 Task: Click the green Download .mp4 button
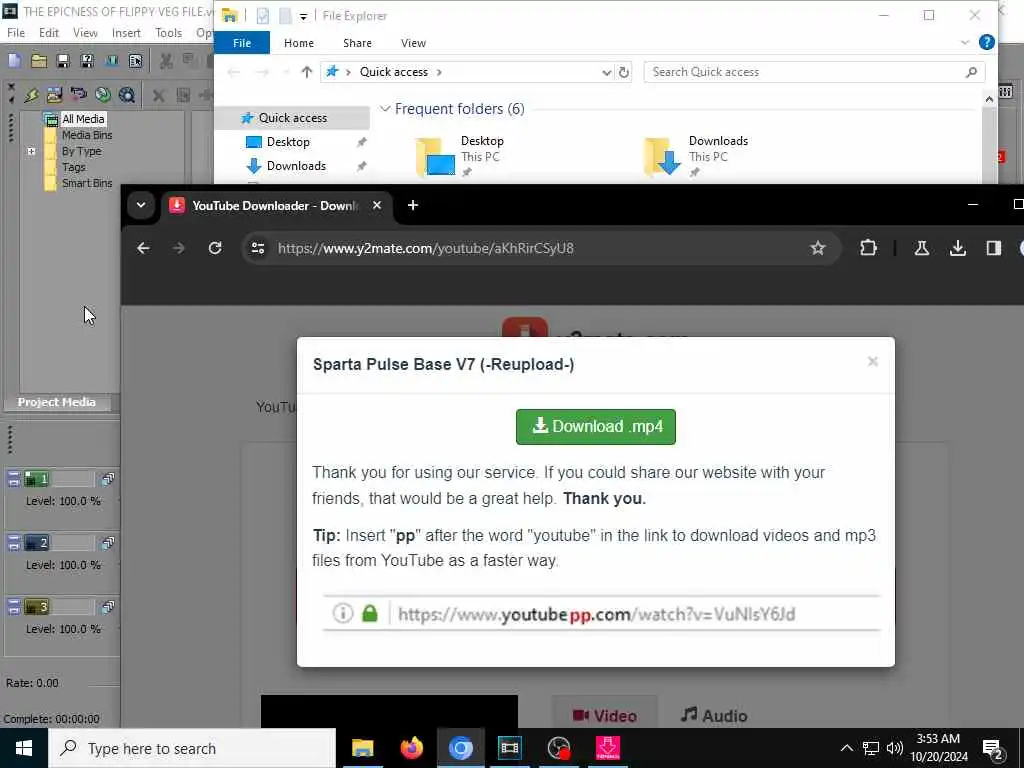click(x=596, y=426)
